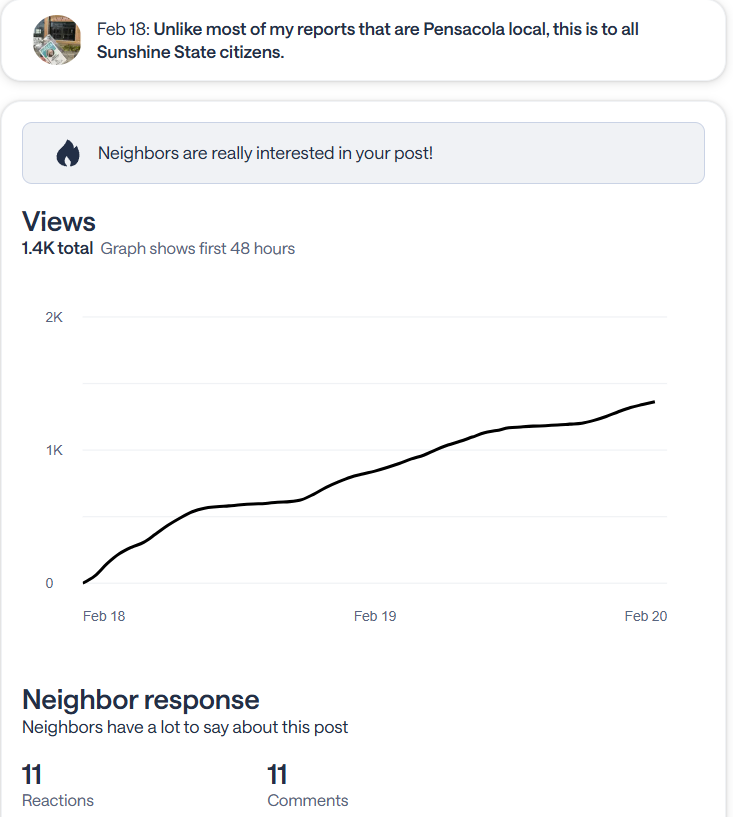Open the Feb 18 post title text
The width and height of the screenshot is (733, 817).
pyautogui.click(x=368, y=41)
